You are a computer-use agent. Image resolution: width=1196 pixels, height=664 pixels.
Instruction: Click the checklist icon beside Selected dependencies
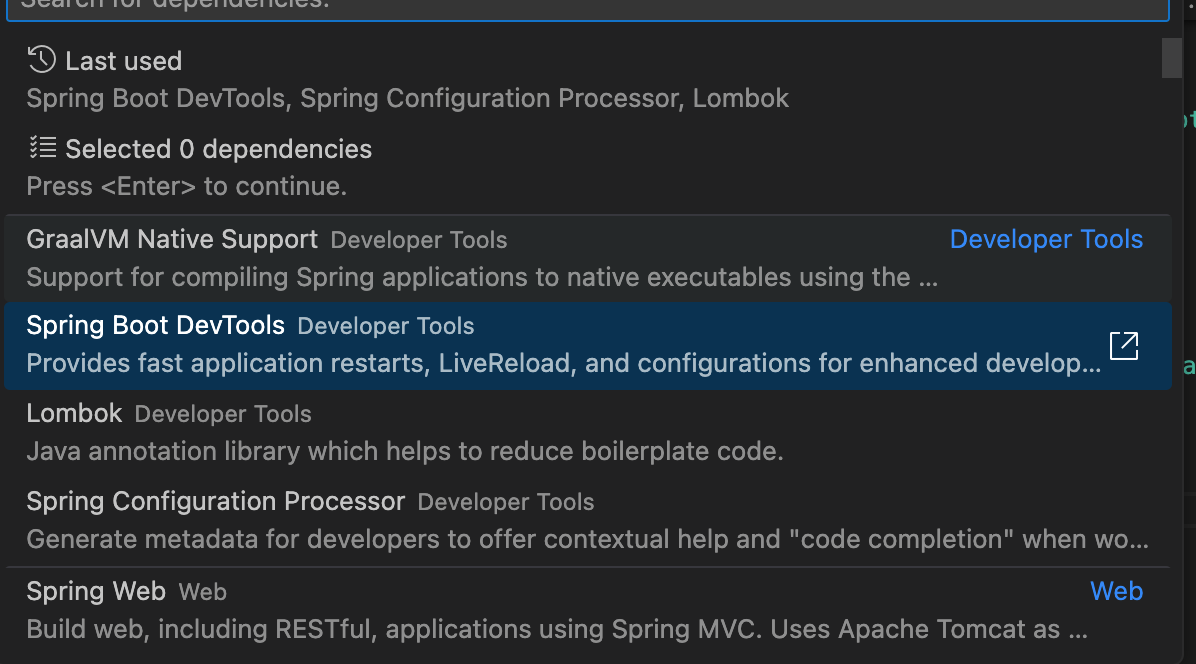[42, 148]
